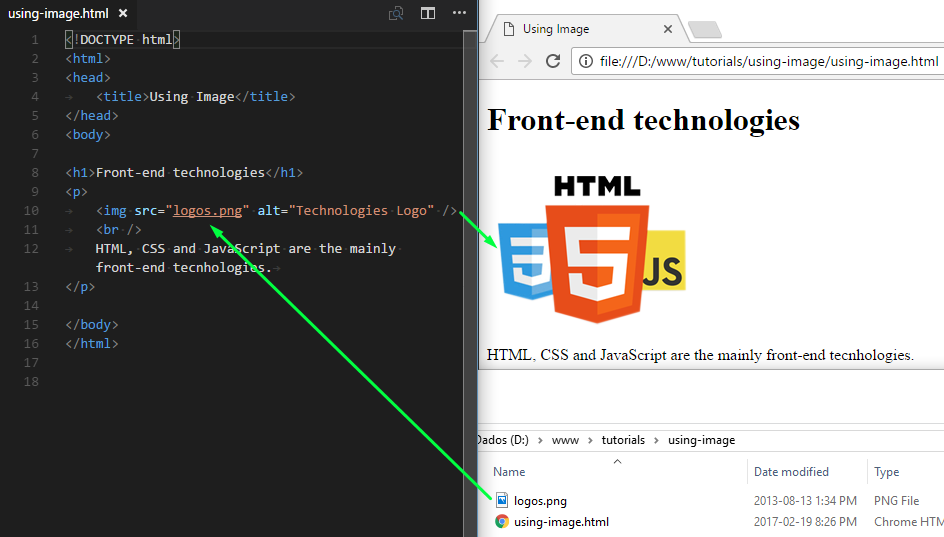This screenshot has width=944, height=537.
Task: Sort by Date modified column header
Action: click(791, 472)
